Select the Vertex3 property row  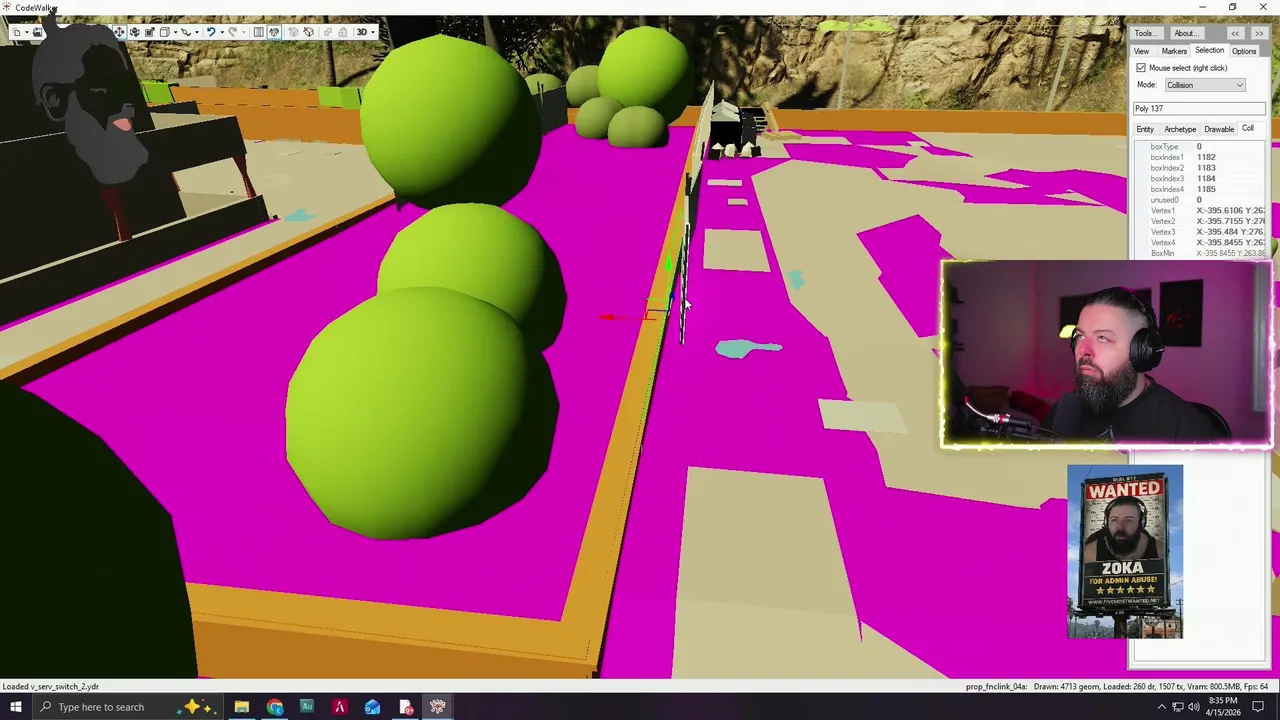pos(1199,232)
